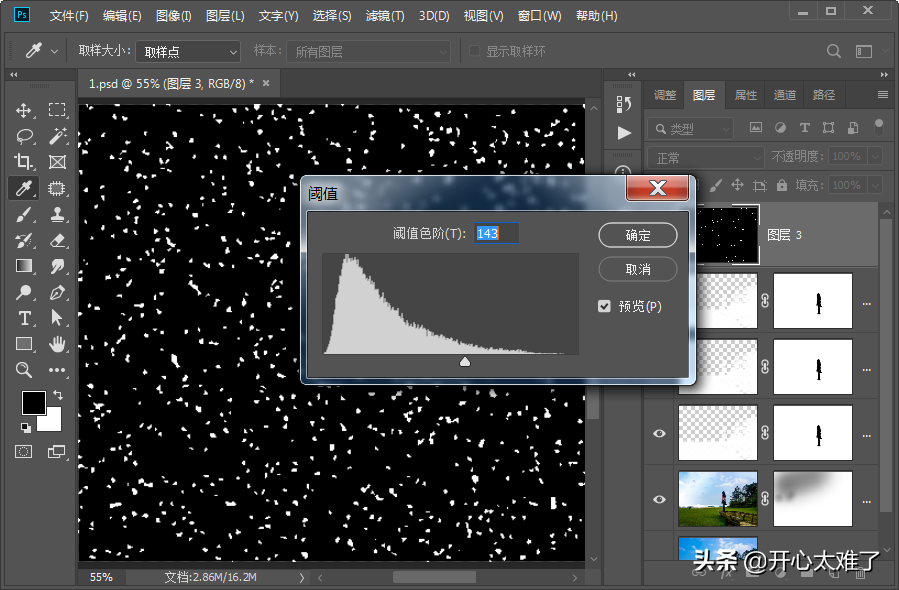
Task: Select the Zoom tool
Action: click(x=24, y=370)
